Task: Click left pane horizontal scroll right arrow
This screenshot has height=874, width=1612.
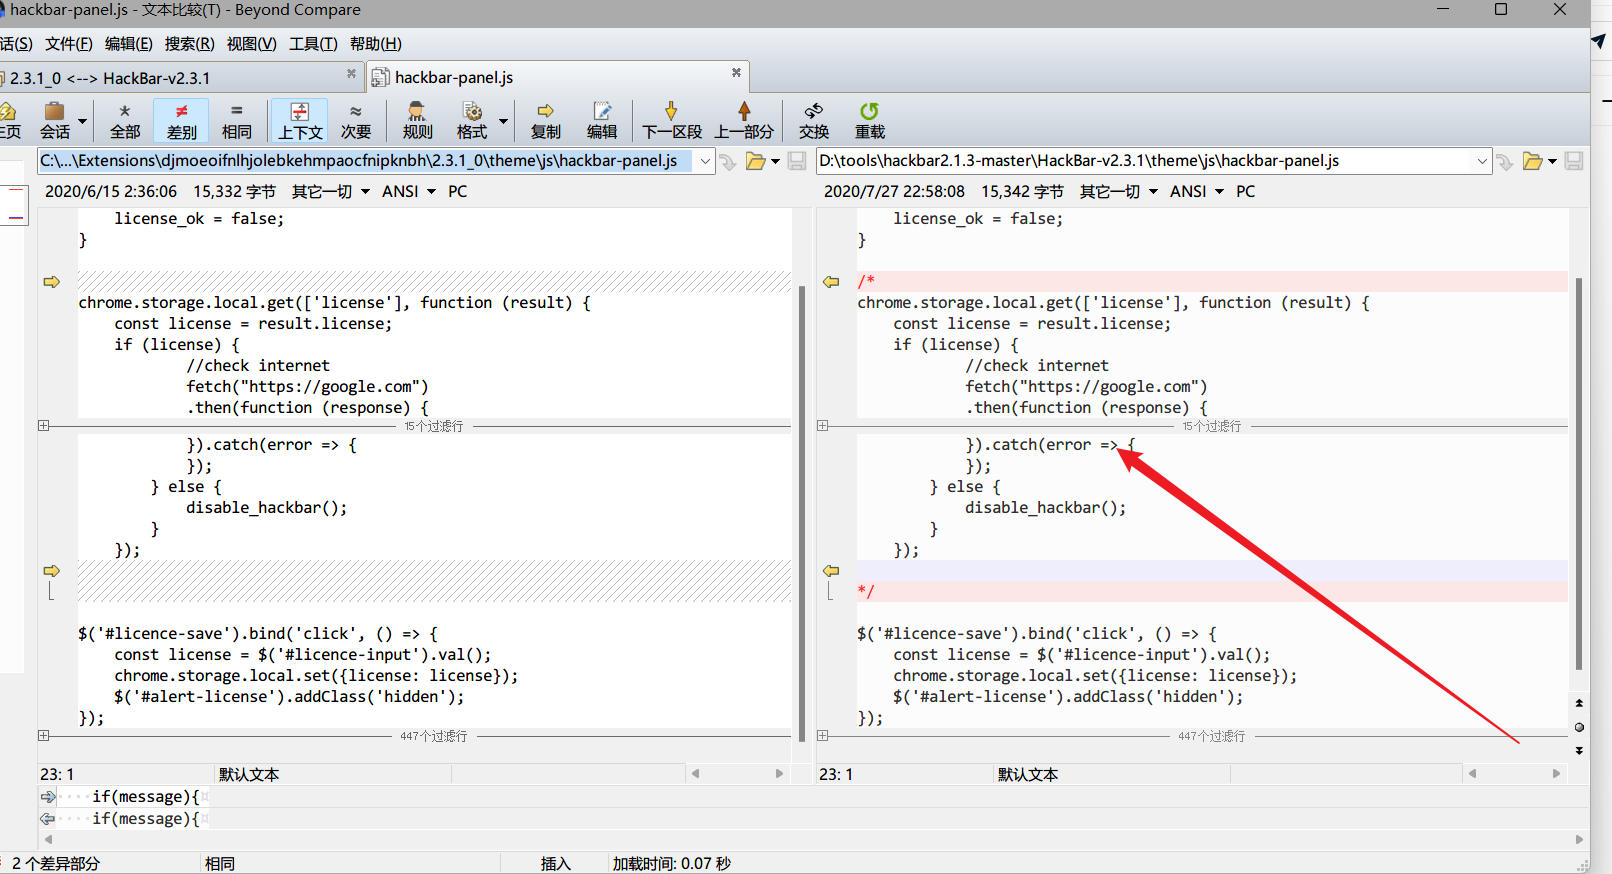Action: coord(779,774)
